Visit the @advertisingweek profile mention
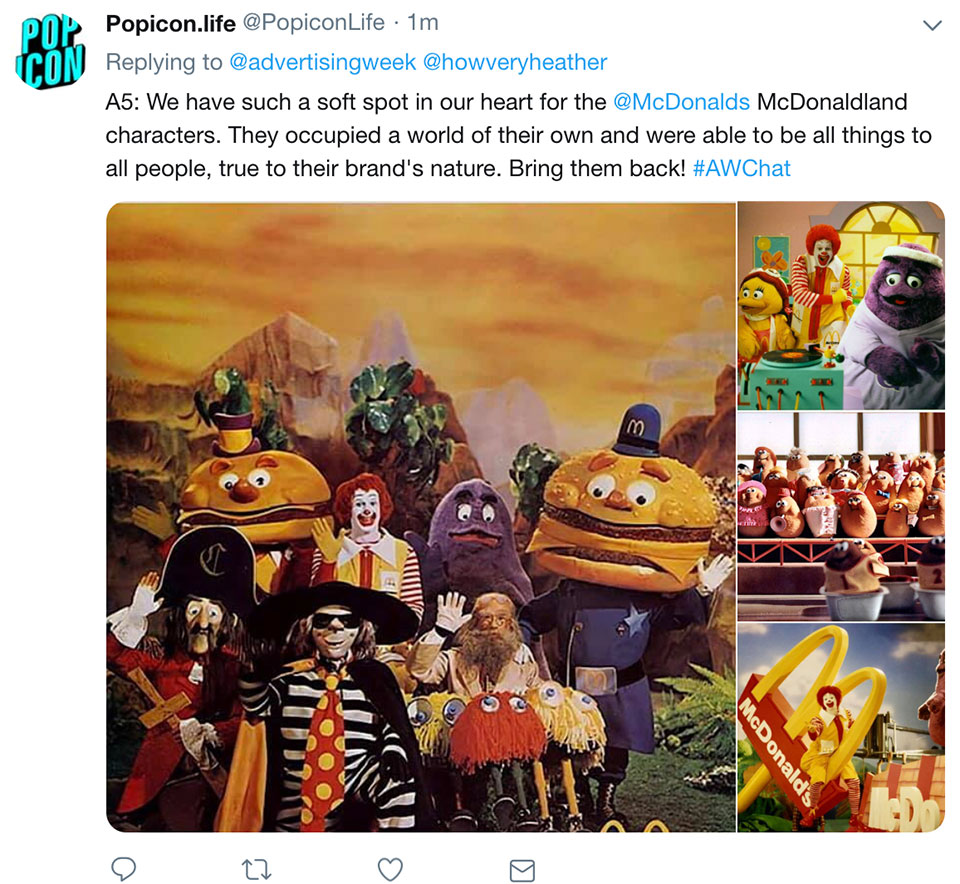 click(322, 62)
